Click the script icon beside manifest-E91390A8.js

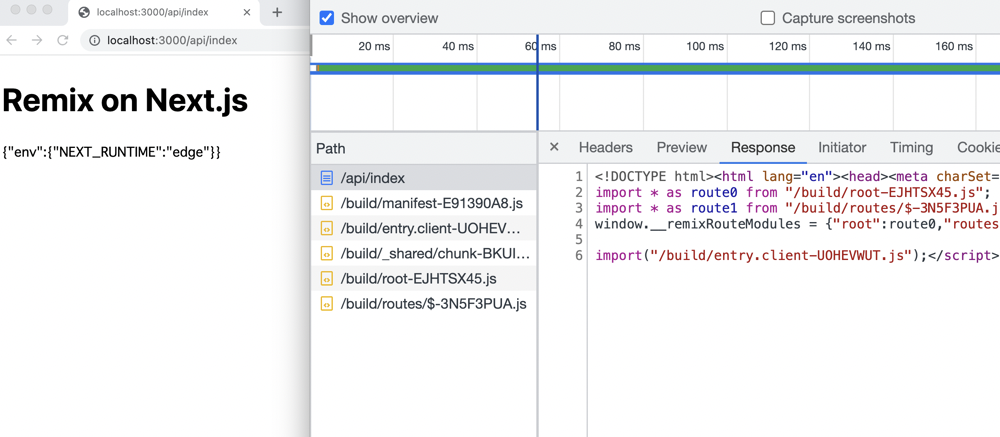[x=327, y=204]
